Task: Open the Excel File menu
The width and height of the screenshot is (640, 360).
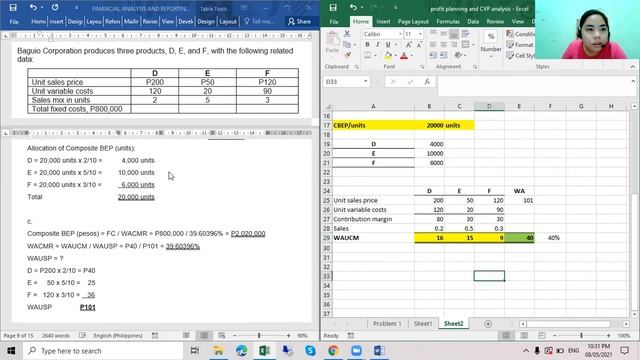Action: click(334, 21)
